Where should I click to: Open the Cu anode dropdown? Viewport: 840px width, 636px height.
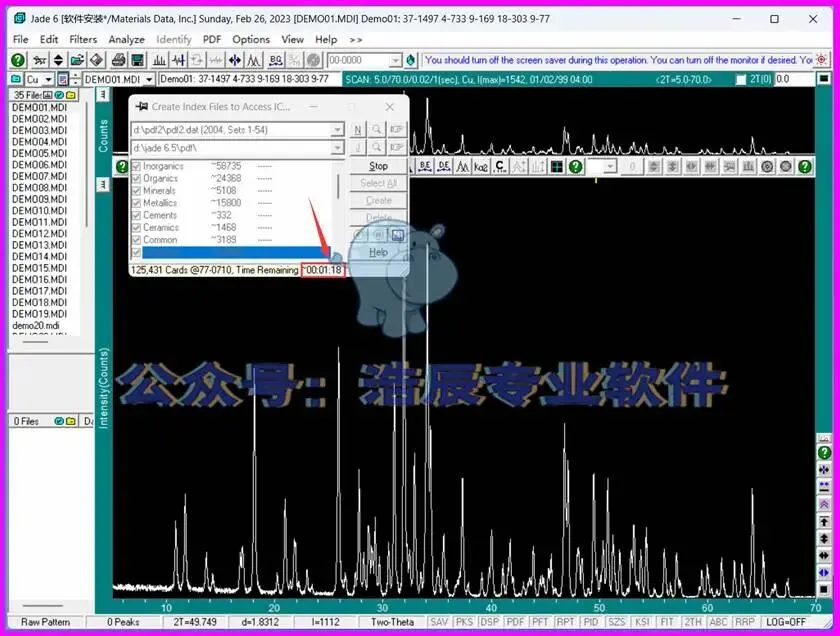[48, 79]
